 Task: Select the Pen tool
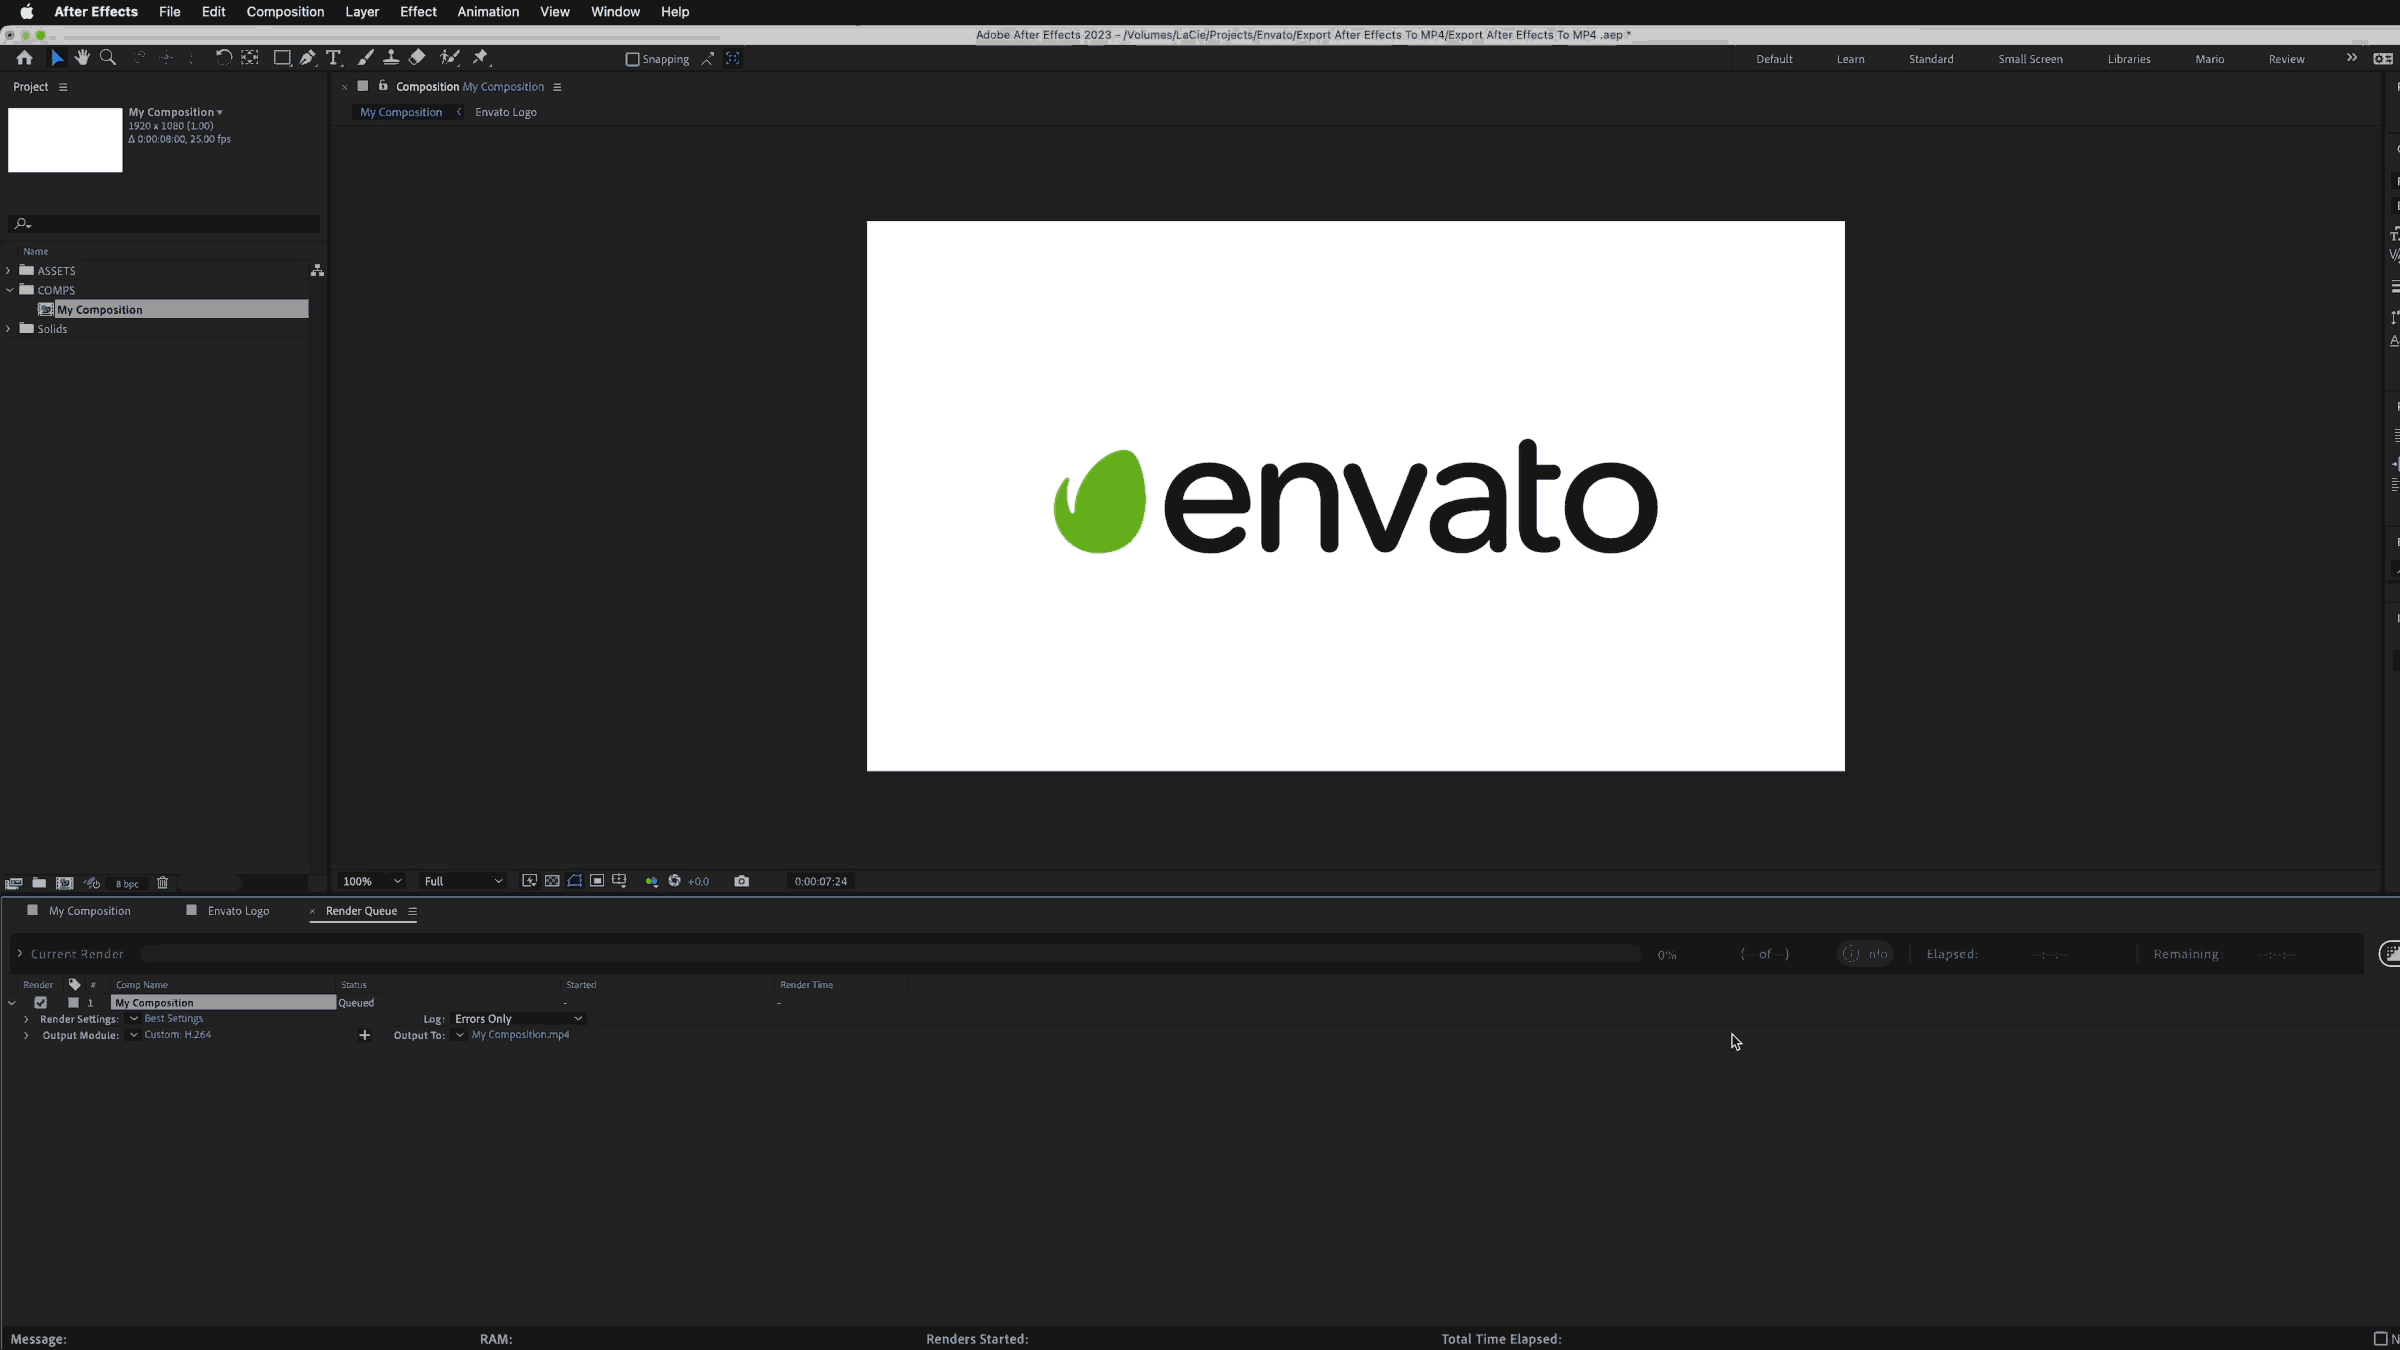[307, 57]
